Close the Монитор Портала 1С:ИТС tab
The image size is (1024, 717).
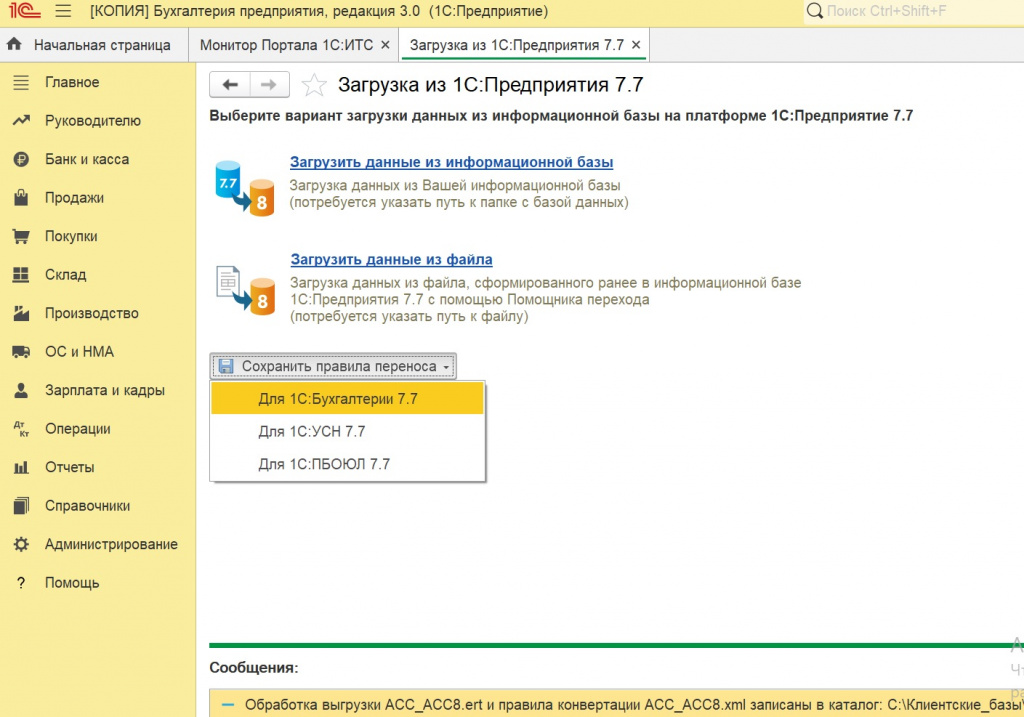click(x=385, y=45)
